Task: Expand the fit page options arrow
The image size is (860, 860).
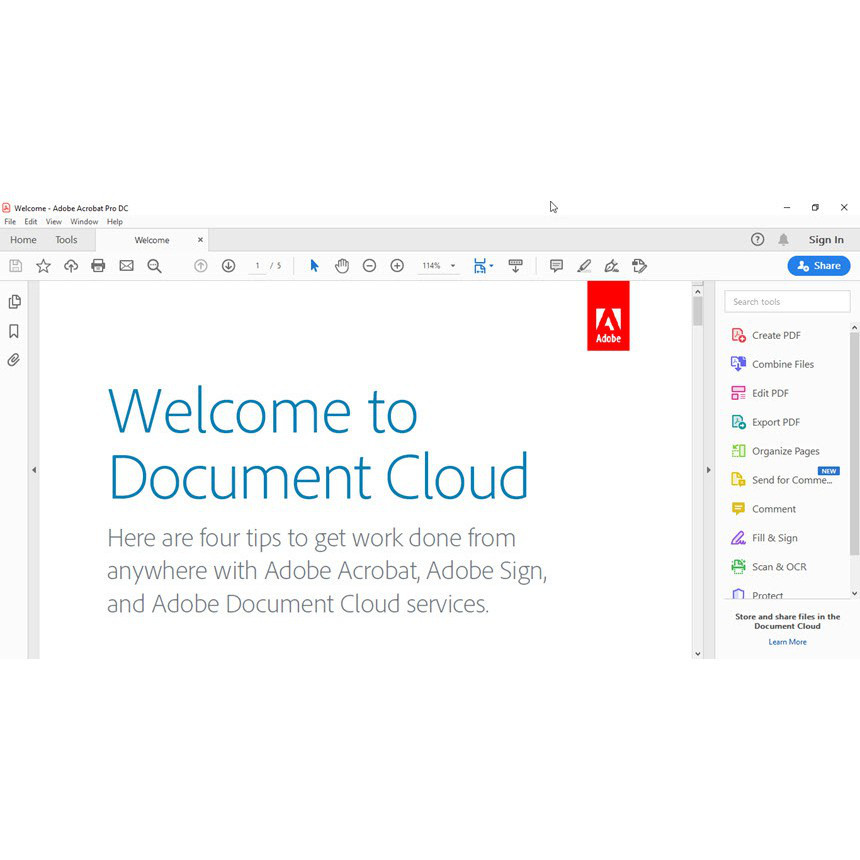Action: 491,266
